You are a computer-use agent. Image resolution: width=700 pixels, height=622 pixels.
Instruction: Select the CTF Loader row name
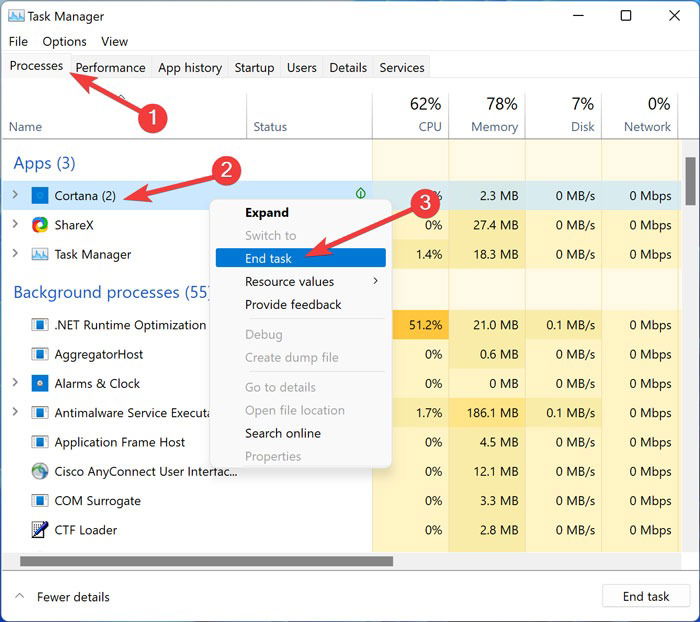(x=86, y=530)
